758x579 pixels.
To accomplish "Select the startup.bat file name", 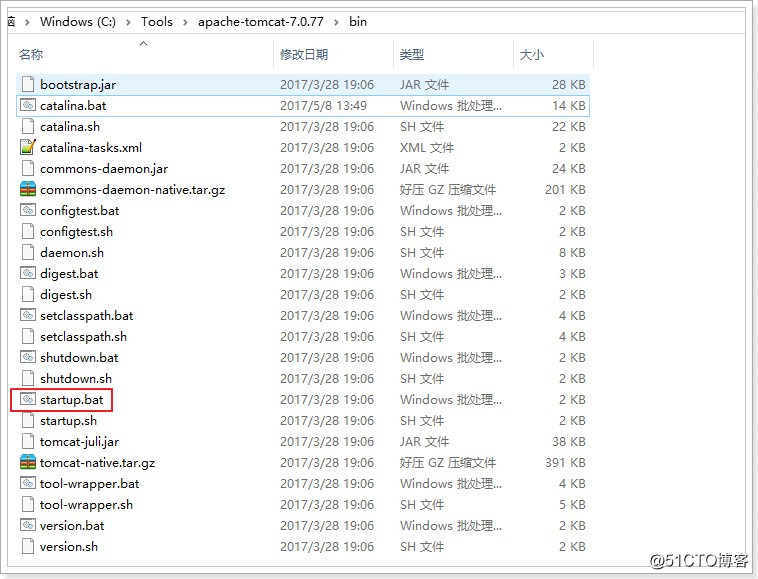I will point(72,400).
